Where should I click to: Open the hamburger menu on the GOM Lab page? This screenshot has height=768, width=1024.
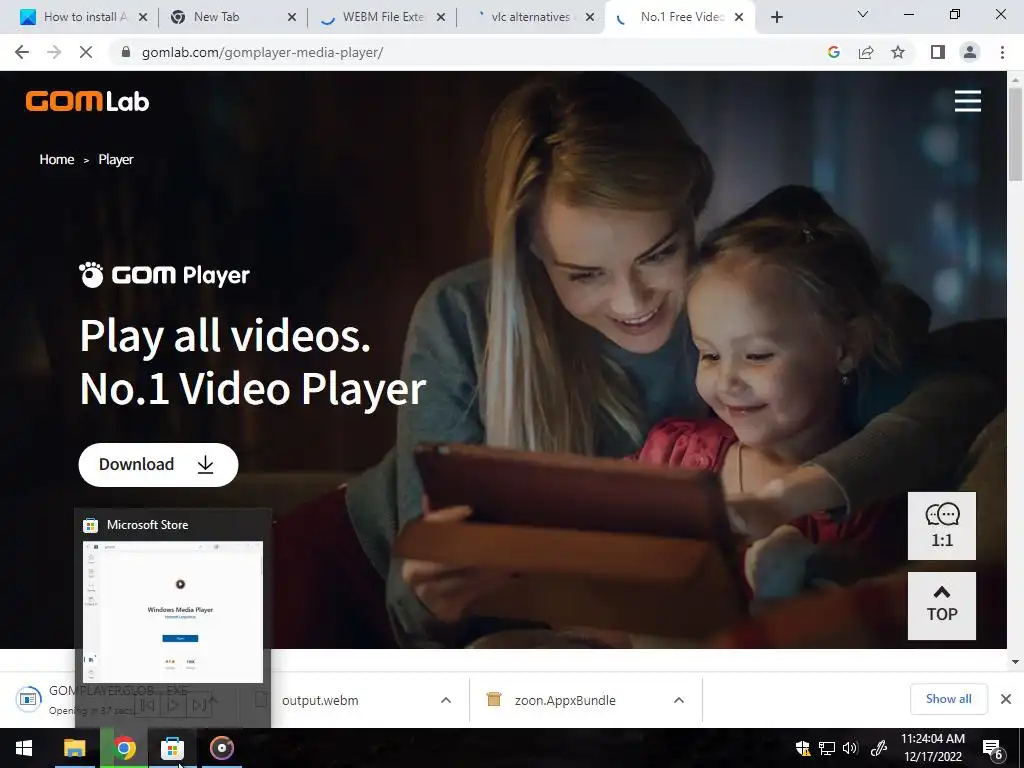coord(967,101)
